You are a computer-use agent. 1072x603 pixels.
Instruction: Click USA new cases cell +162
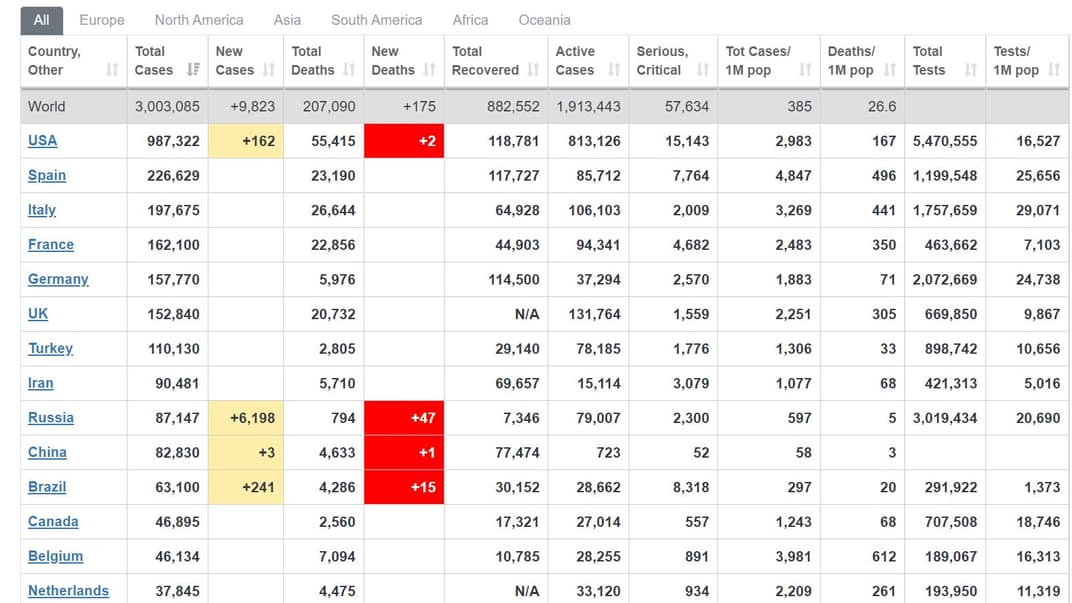(x=246, y=141)
